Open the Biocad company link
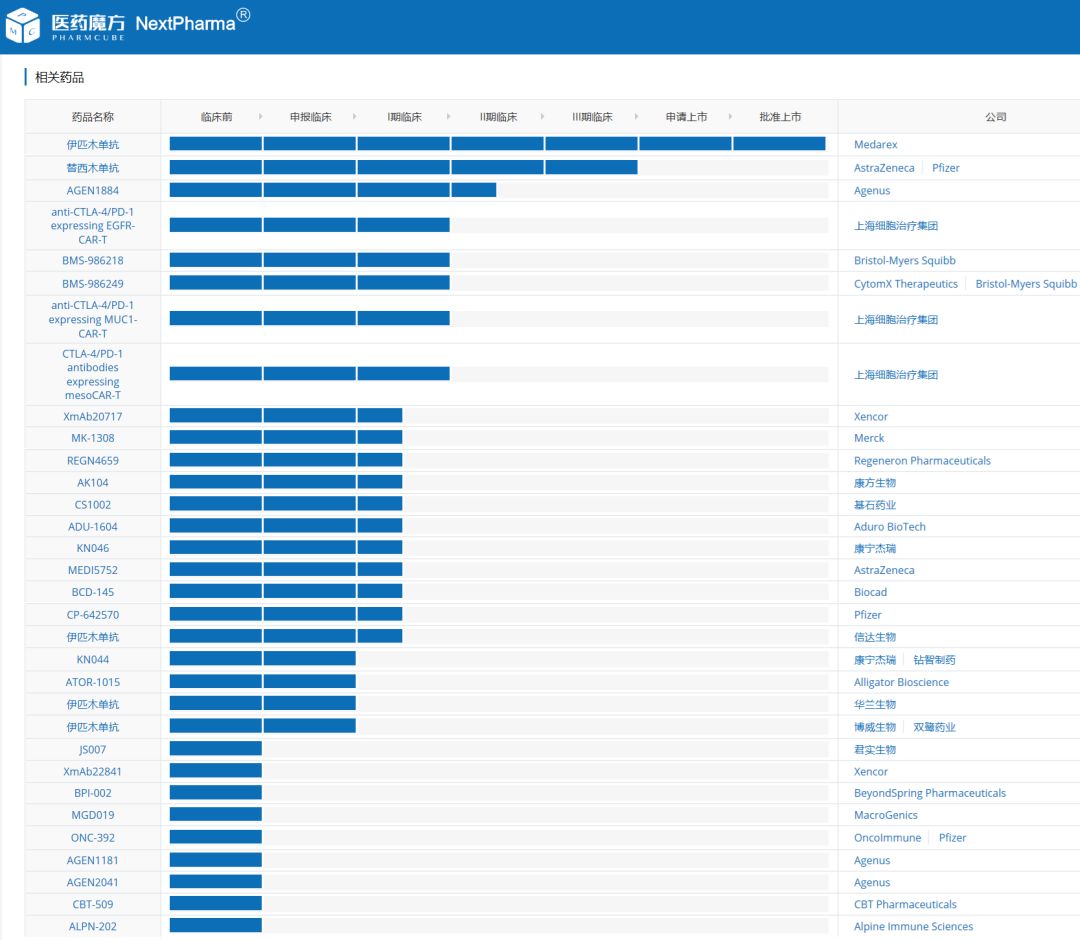Screen dimensions: 1080x940 870,592
